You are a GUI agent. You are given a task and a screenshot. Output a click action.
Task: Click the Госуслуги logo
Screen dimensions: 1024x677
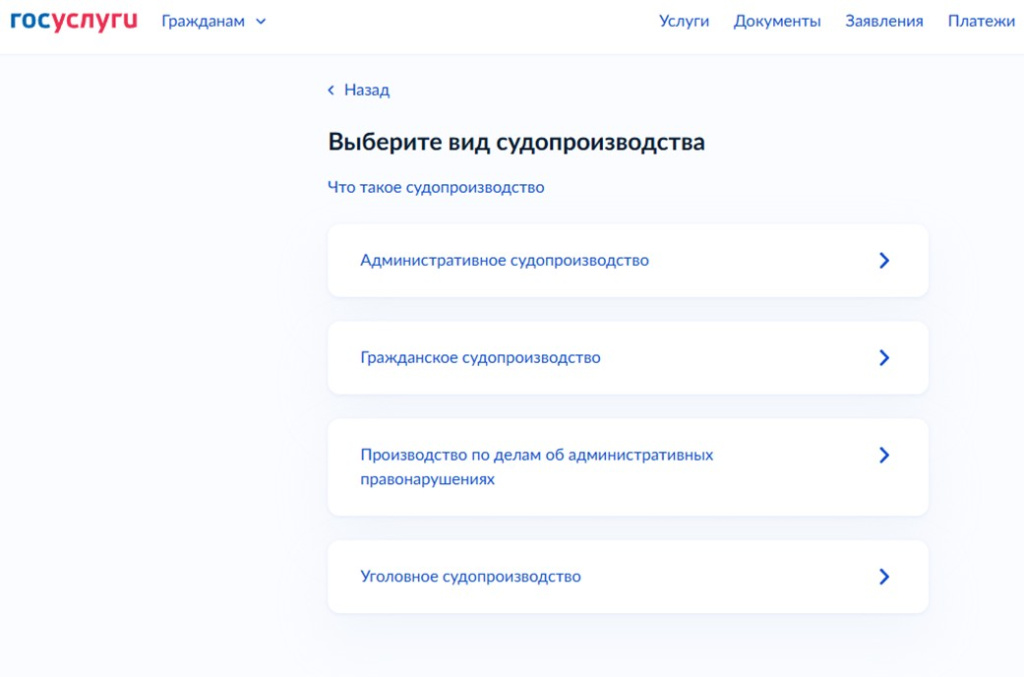pyautogui.click(x=74, y=20)
